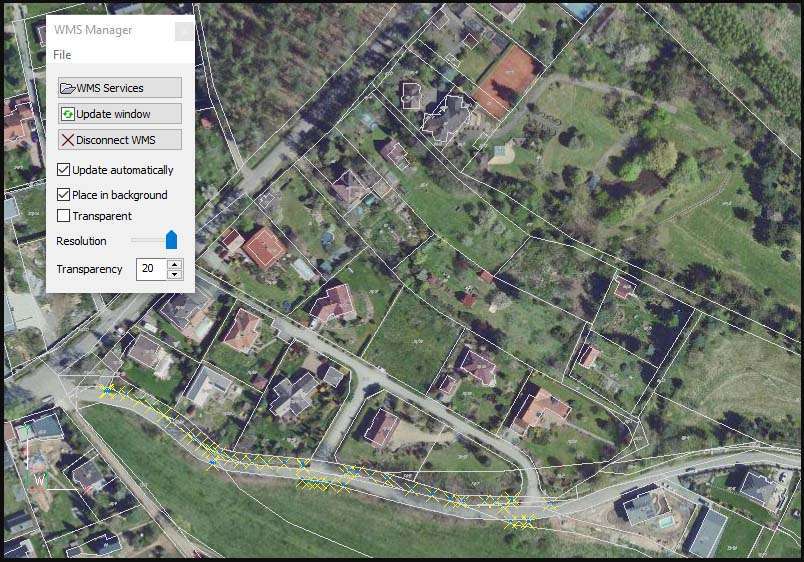
Task: Click the Transparency value field
Action: tap(152, 269)
